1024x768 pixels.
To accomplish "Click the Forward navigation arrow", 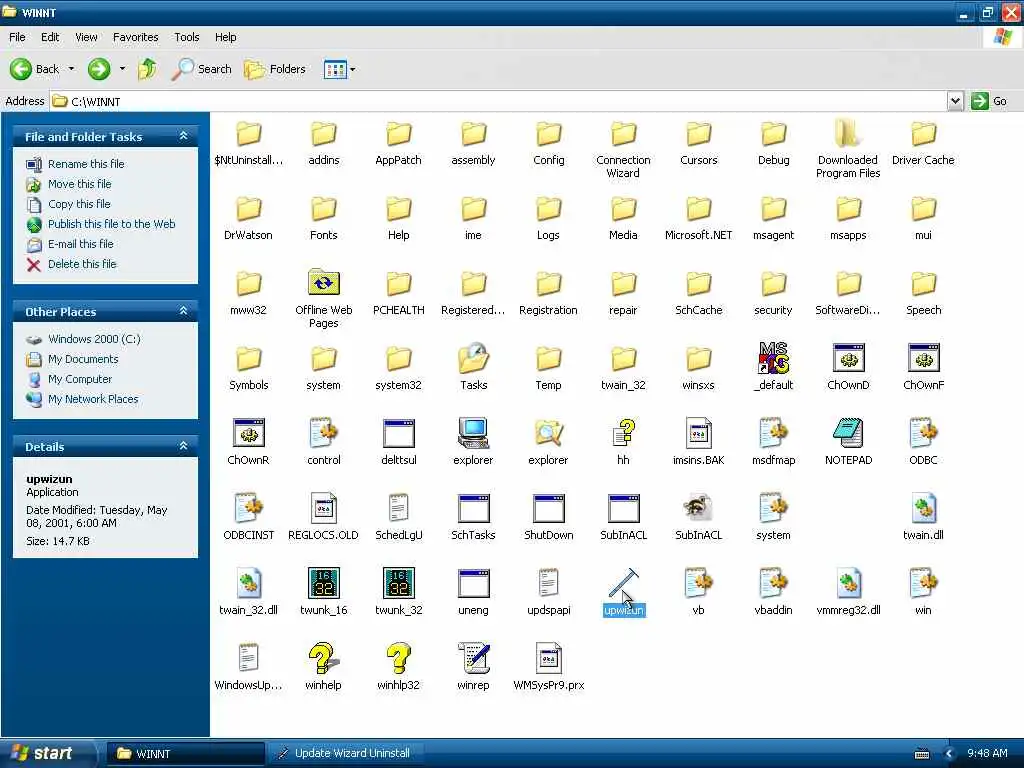I will (99, 69).
